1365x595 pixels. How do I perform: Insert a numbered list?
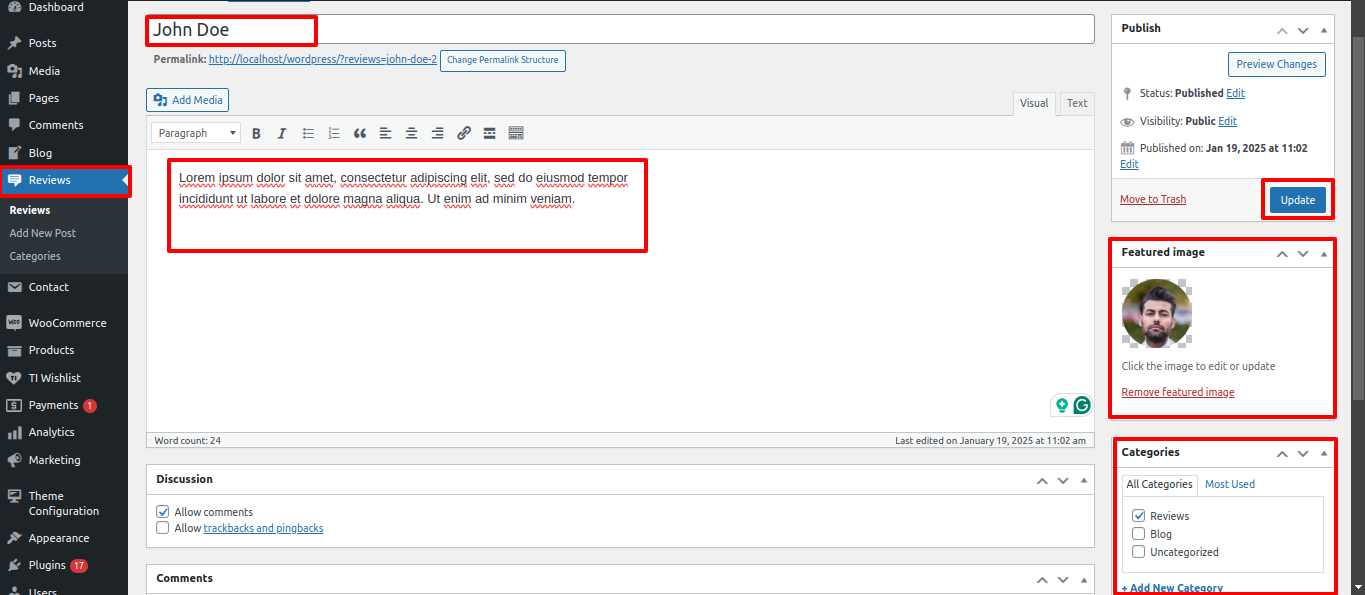334,133
